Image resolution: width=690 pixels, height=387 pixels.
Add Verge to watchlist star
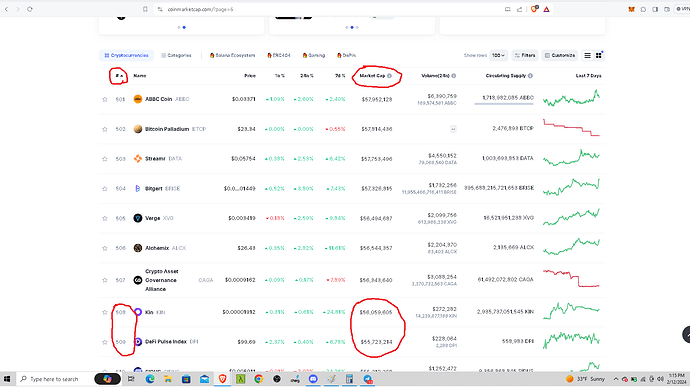(105, 218)
